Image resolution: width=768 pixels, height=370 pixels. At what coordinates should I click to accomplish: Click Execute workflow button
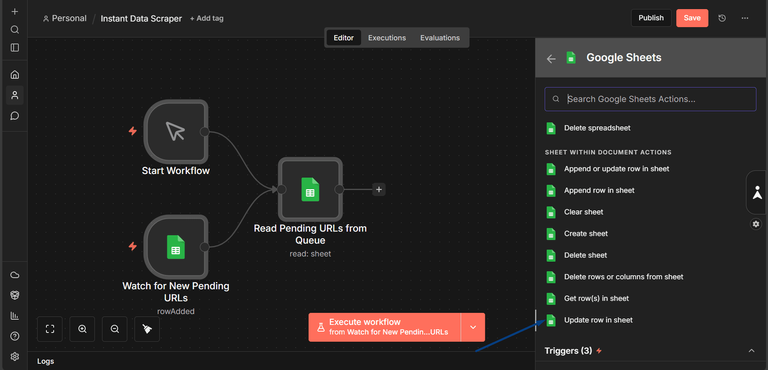[384, 327]
